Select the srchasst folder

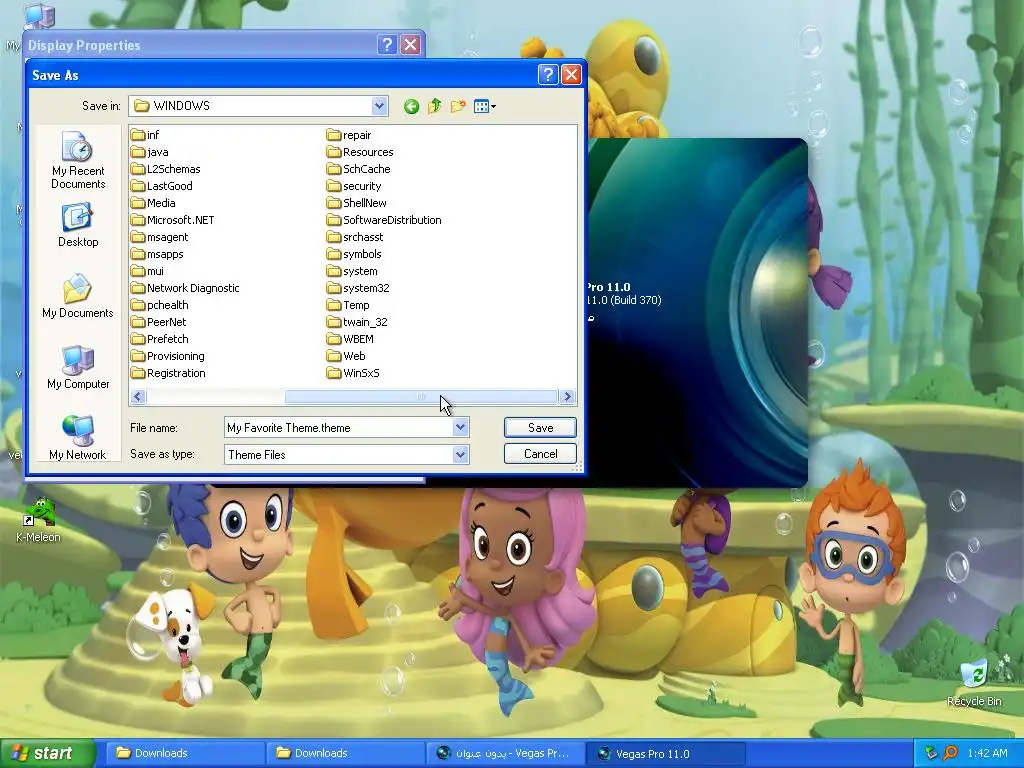pyautogui.click(x=355, y=236)
